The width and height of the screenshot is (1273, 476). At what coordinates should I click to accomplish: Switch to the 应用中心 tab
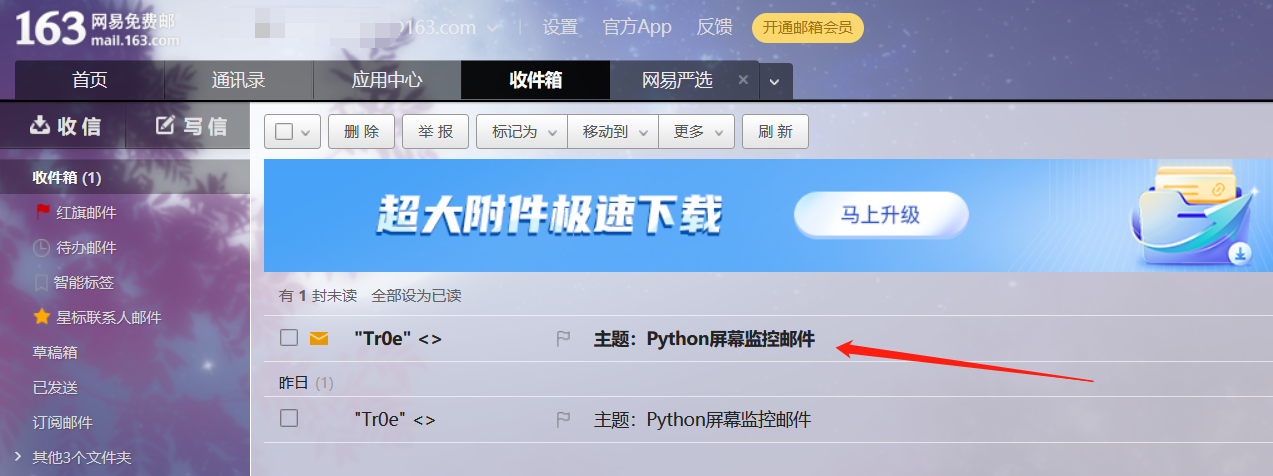[x=387, y=80]
